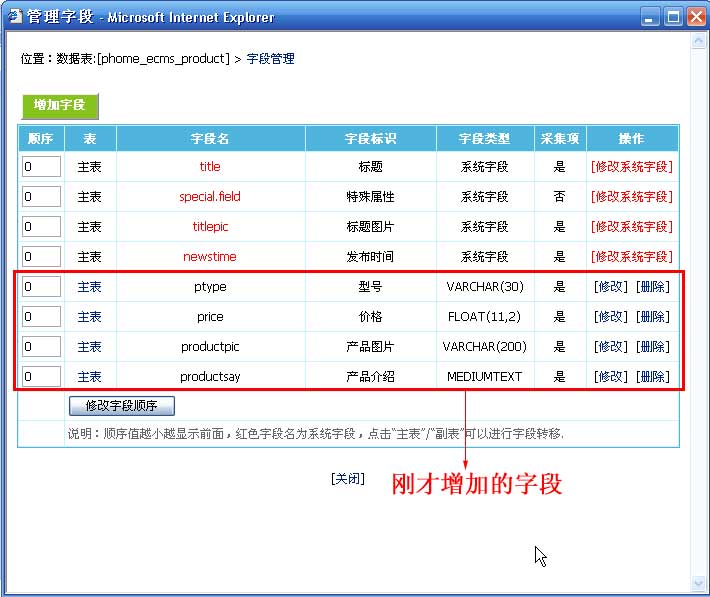
Task: Click the 字段管理 breadcrumb link
Action: tap(271, 59)
